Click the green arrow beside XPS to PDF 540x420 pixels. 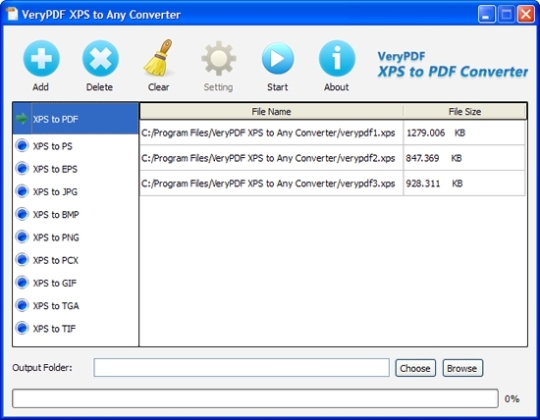point(21,118)
